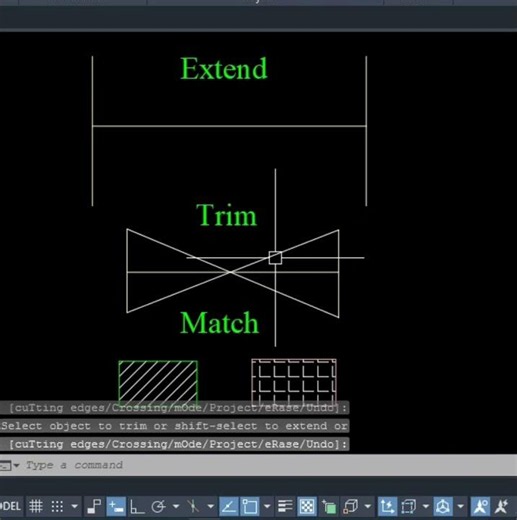Switch to MODEL space button

point(11,507)
